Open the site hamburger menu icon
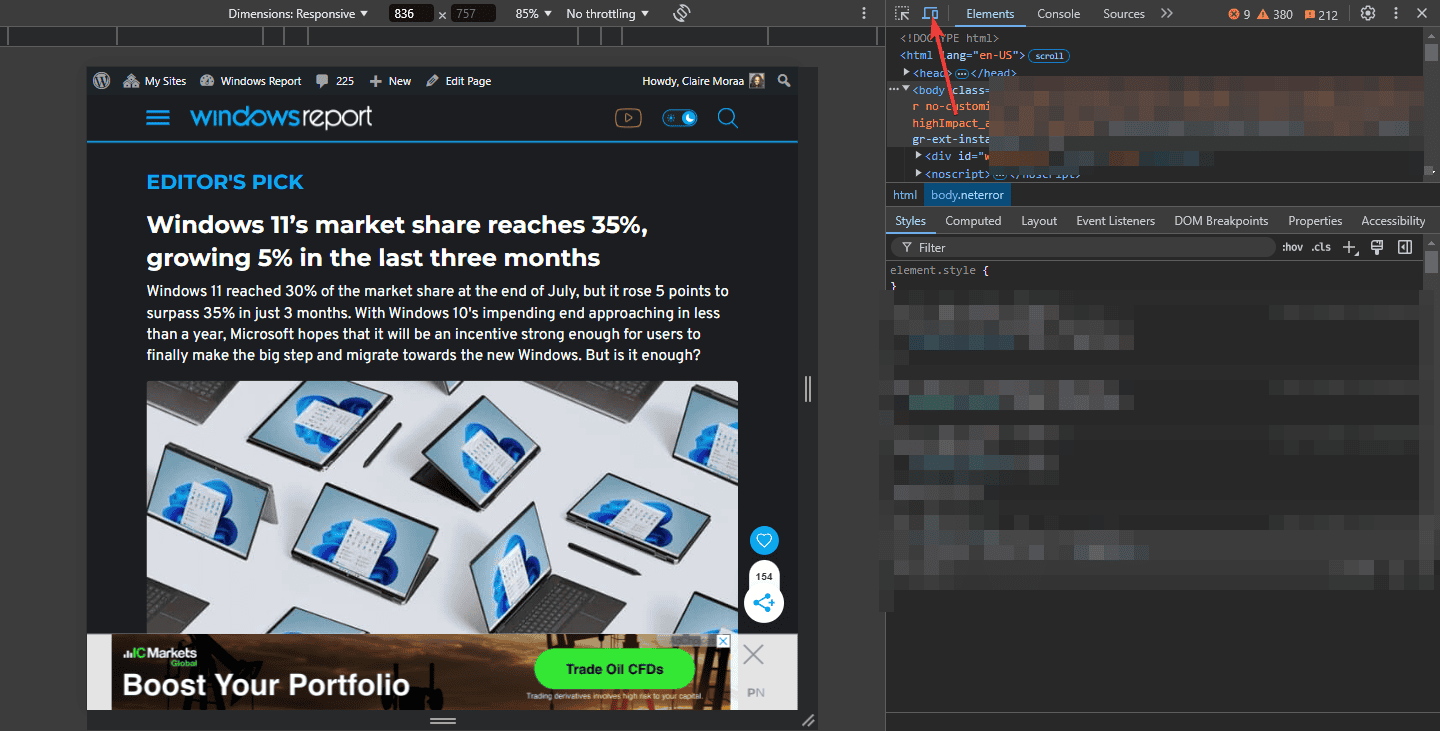This screenshot has width=1440, height=731. pyautogui.click(x=158, y=118)
